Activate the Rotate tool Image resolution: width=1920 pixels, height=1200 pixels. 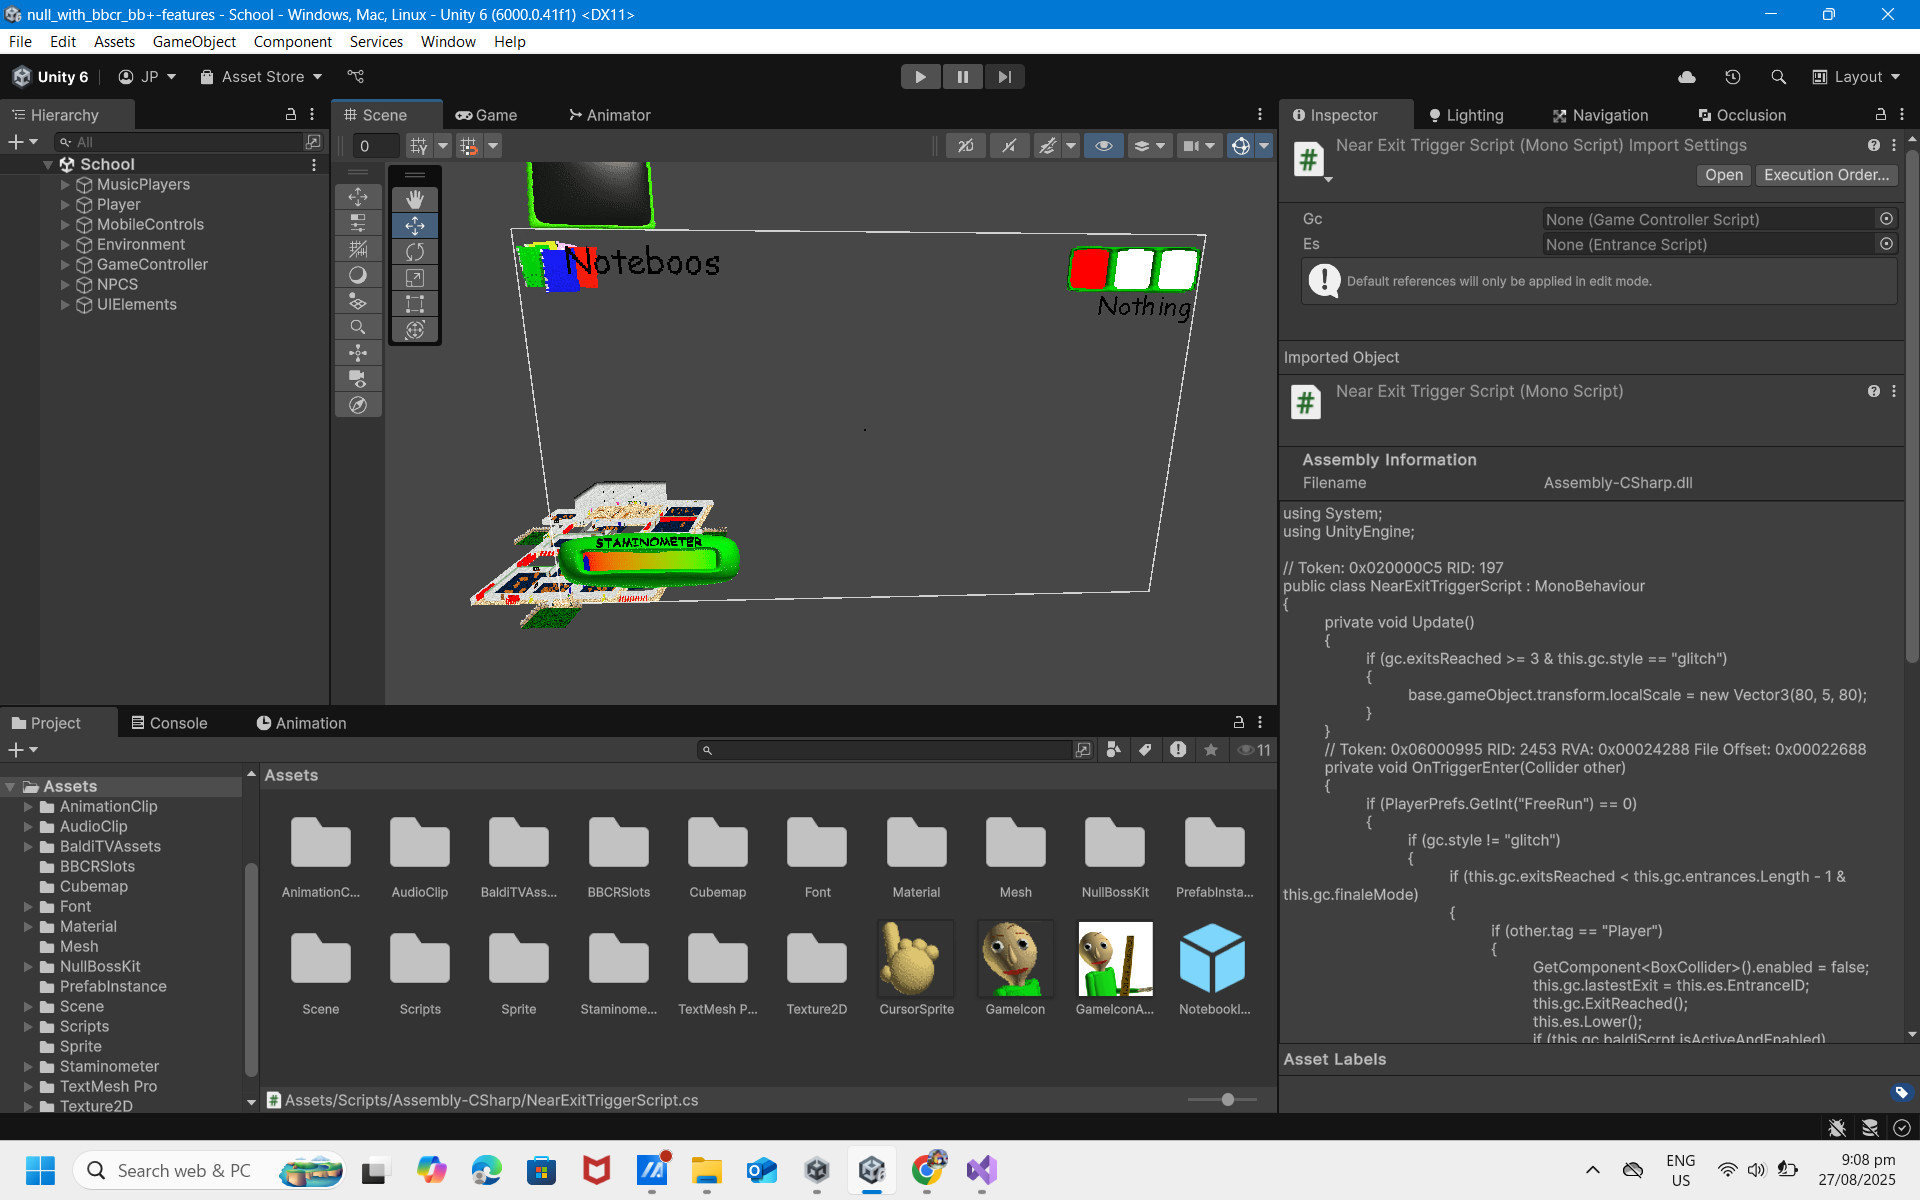click(415, 251)
